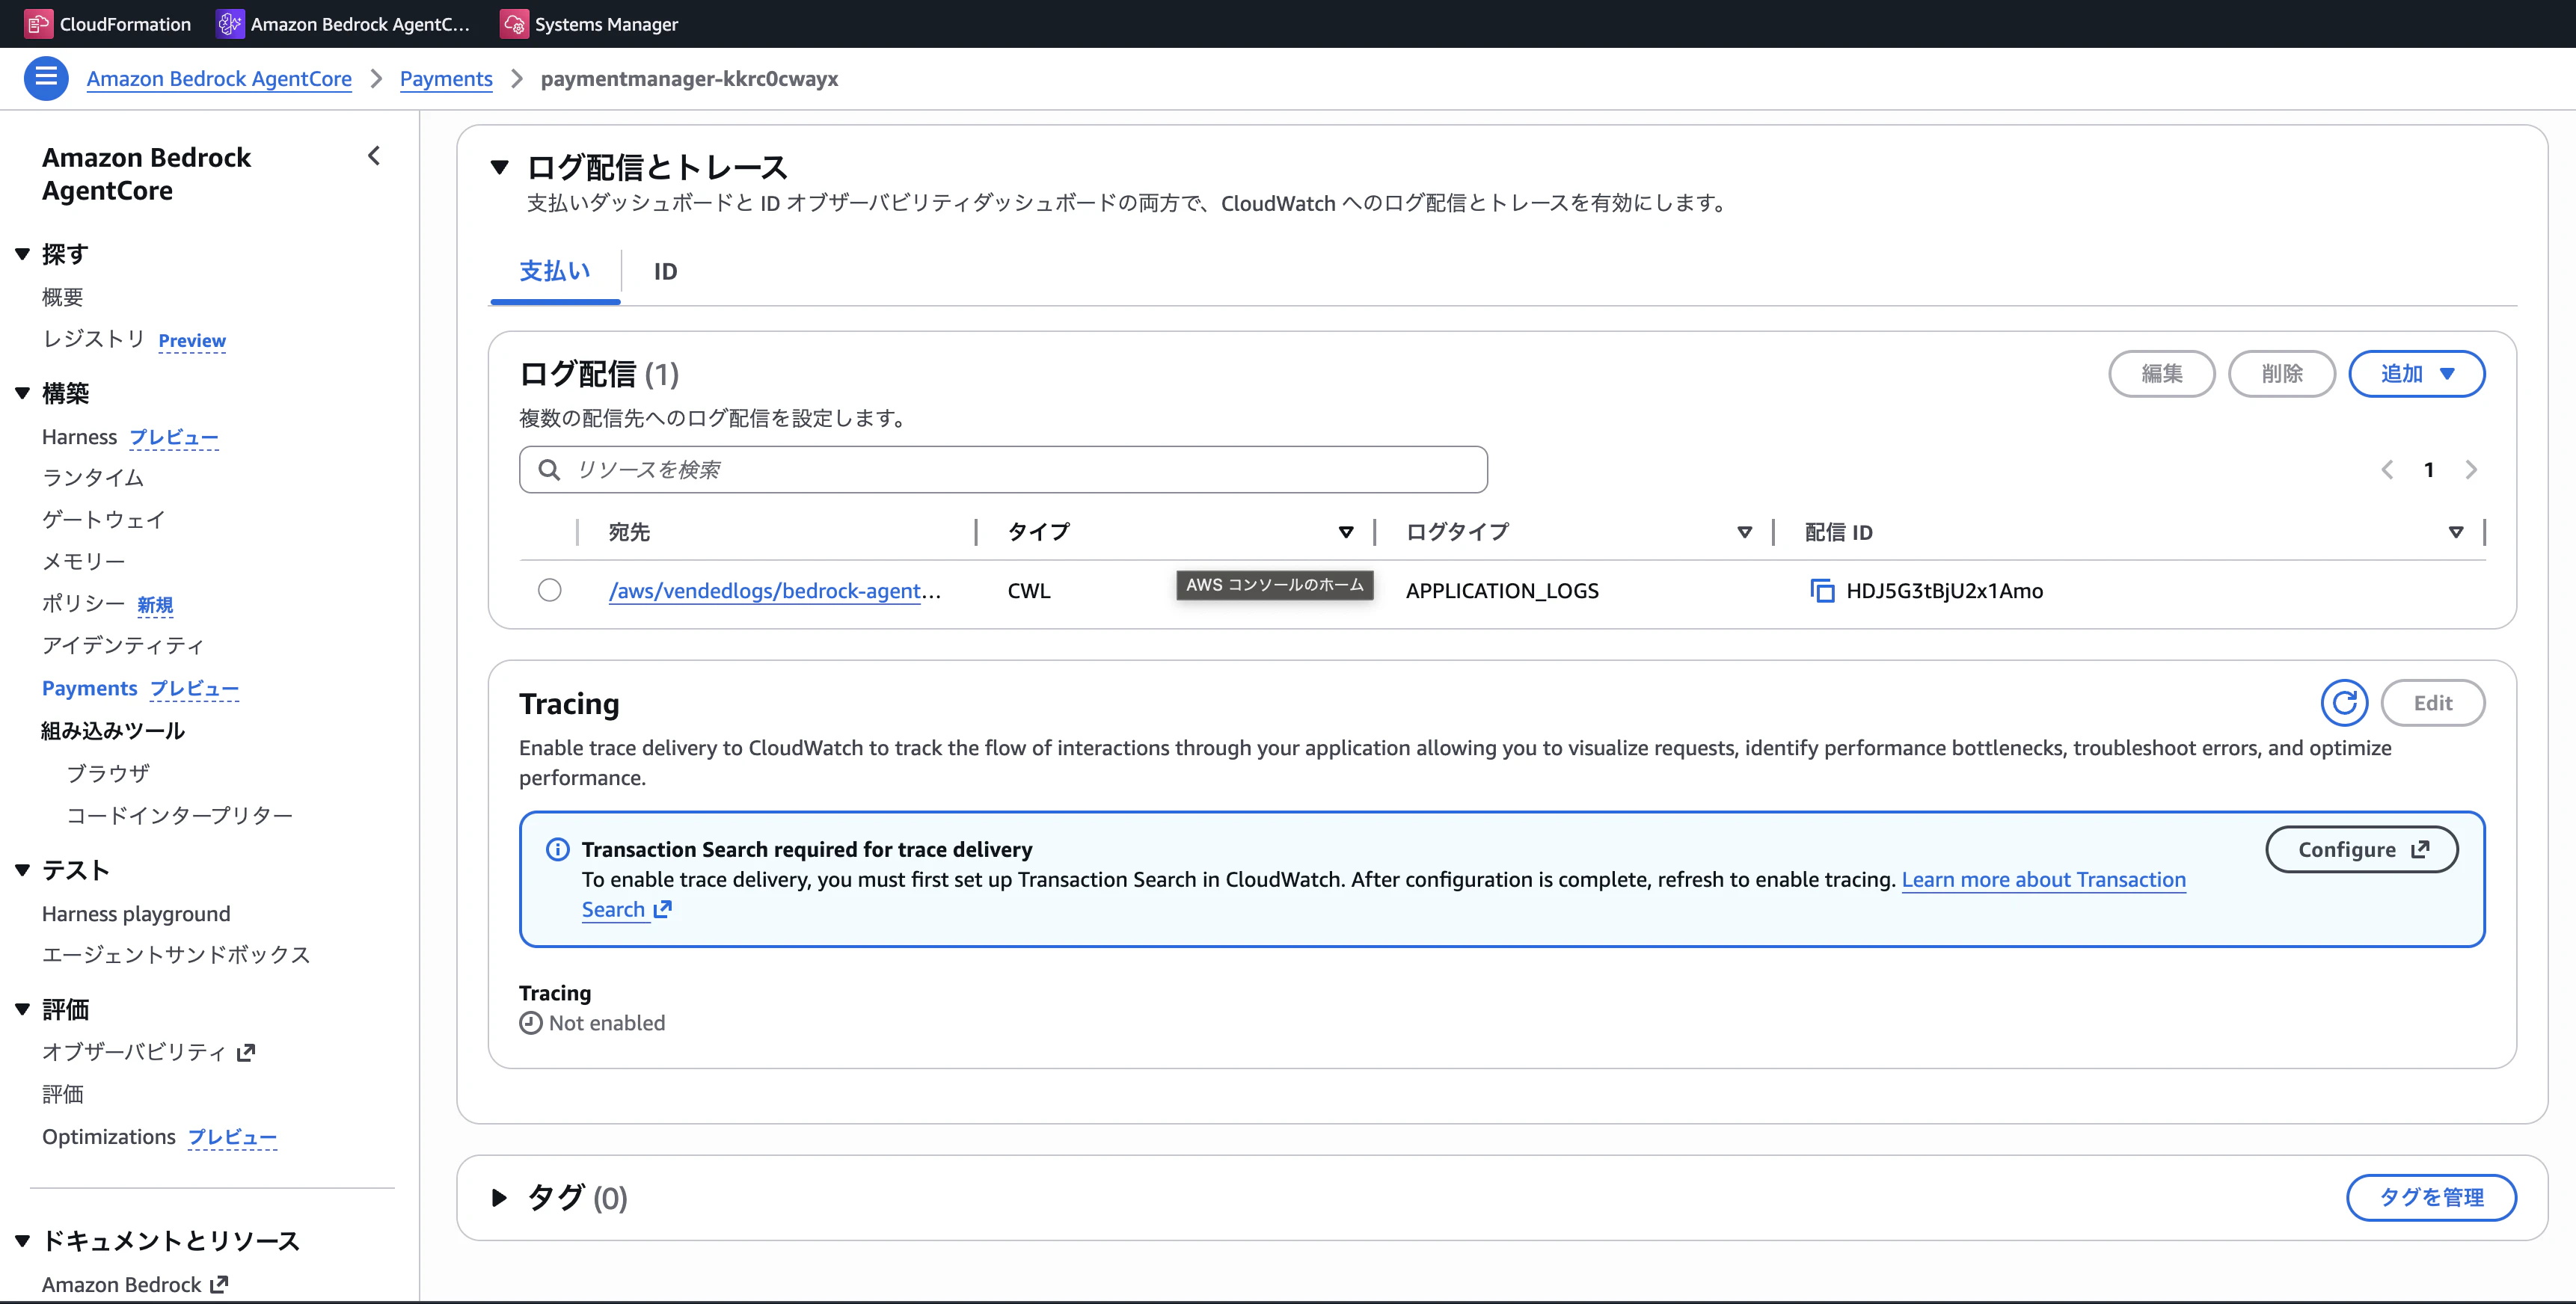Open ランタイム in the sidebar
The height and width of the screenshot is (1304, 2576).
click(x=93, y=478)
